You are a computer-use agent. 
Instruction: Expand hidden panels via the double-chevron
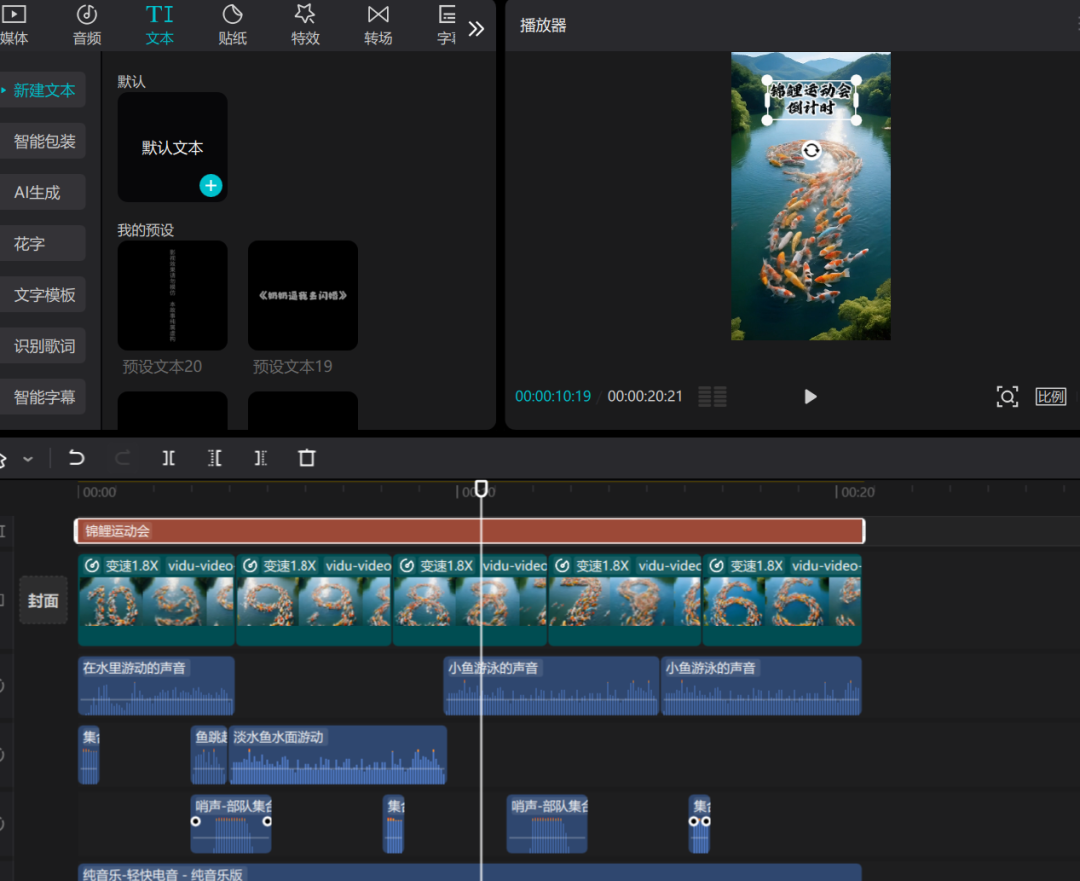[x=475, y=27]
